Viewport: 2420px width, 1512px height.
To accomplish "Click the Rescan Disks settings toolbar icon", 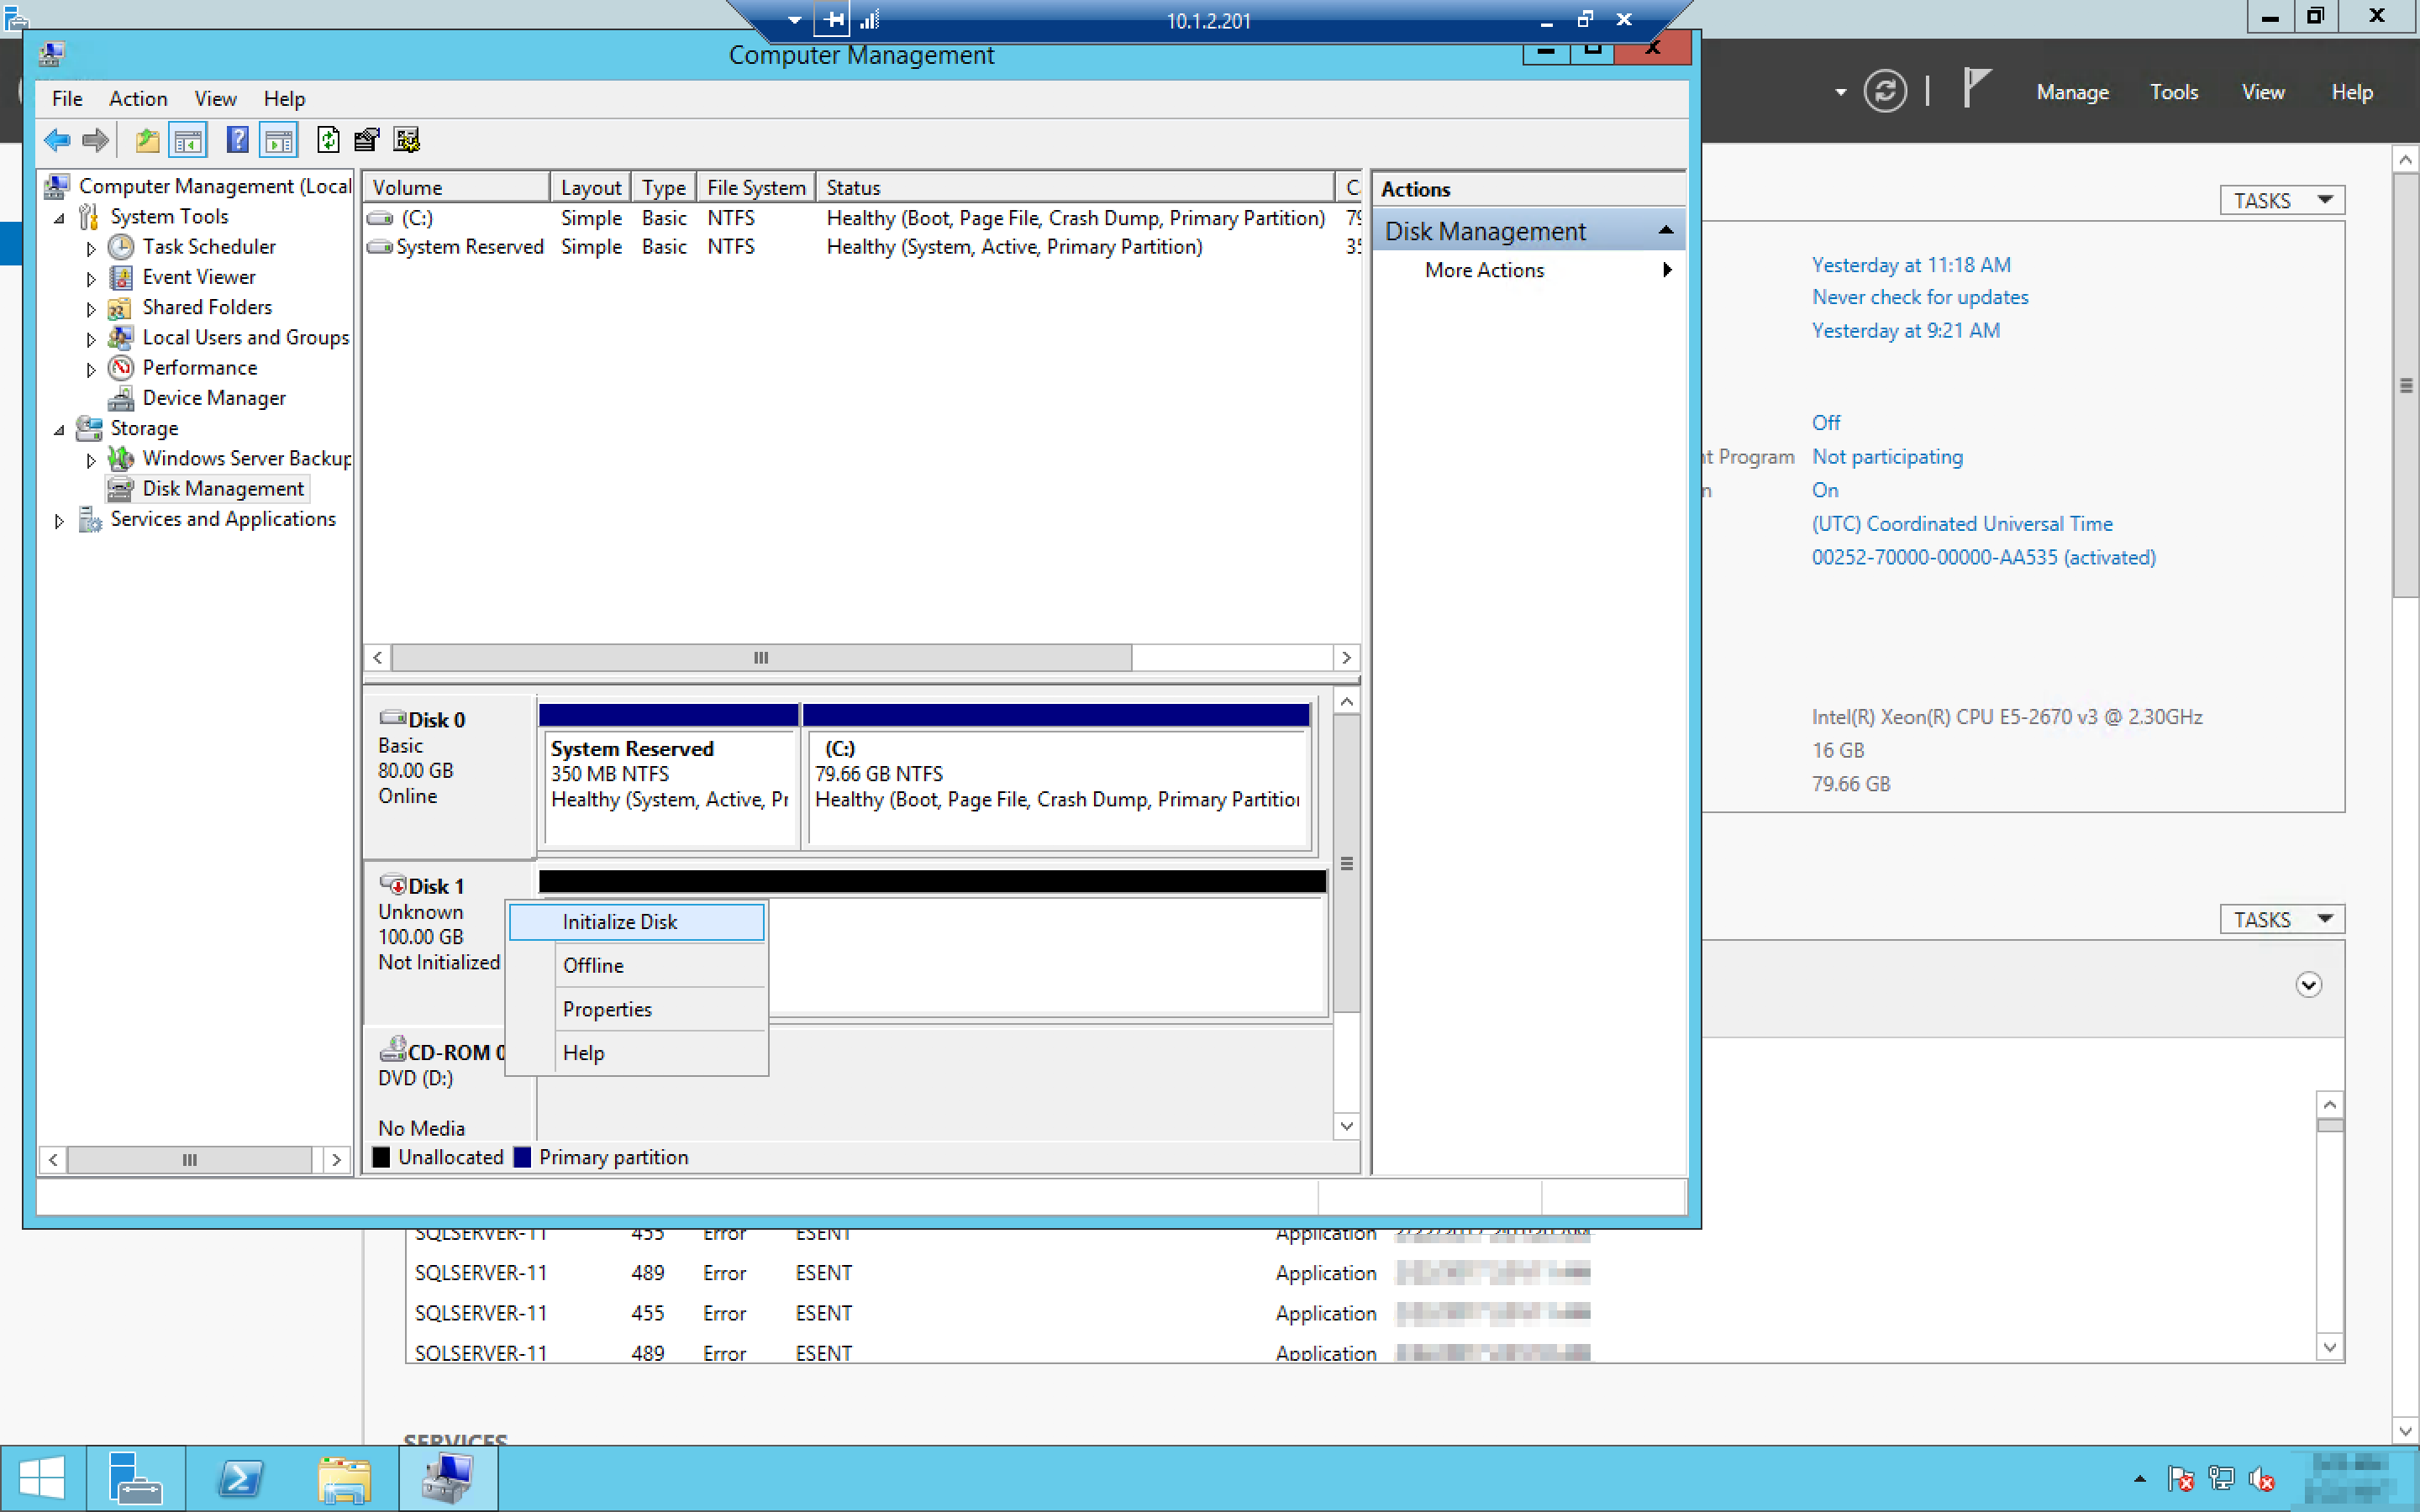I will 406,140.
